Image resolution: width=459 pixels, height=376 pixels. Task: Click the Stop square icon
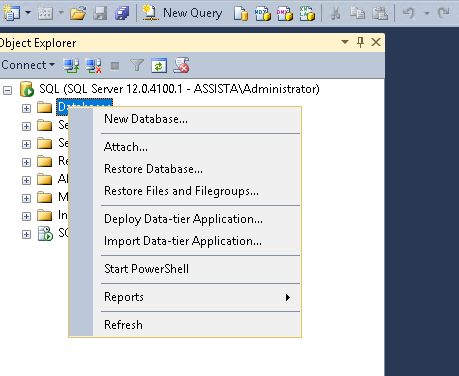[x=115, y=66]
